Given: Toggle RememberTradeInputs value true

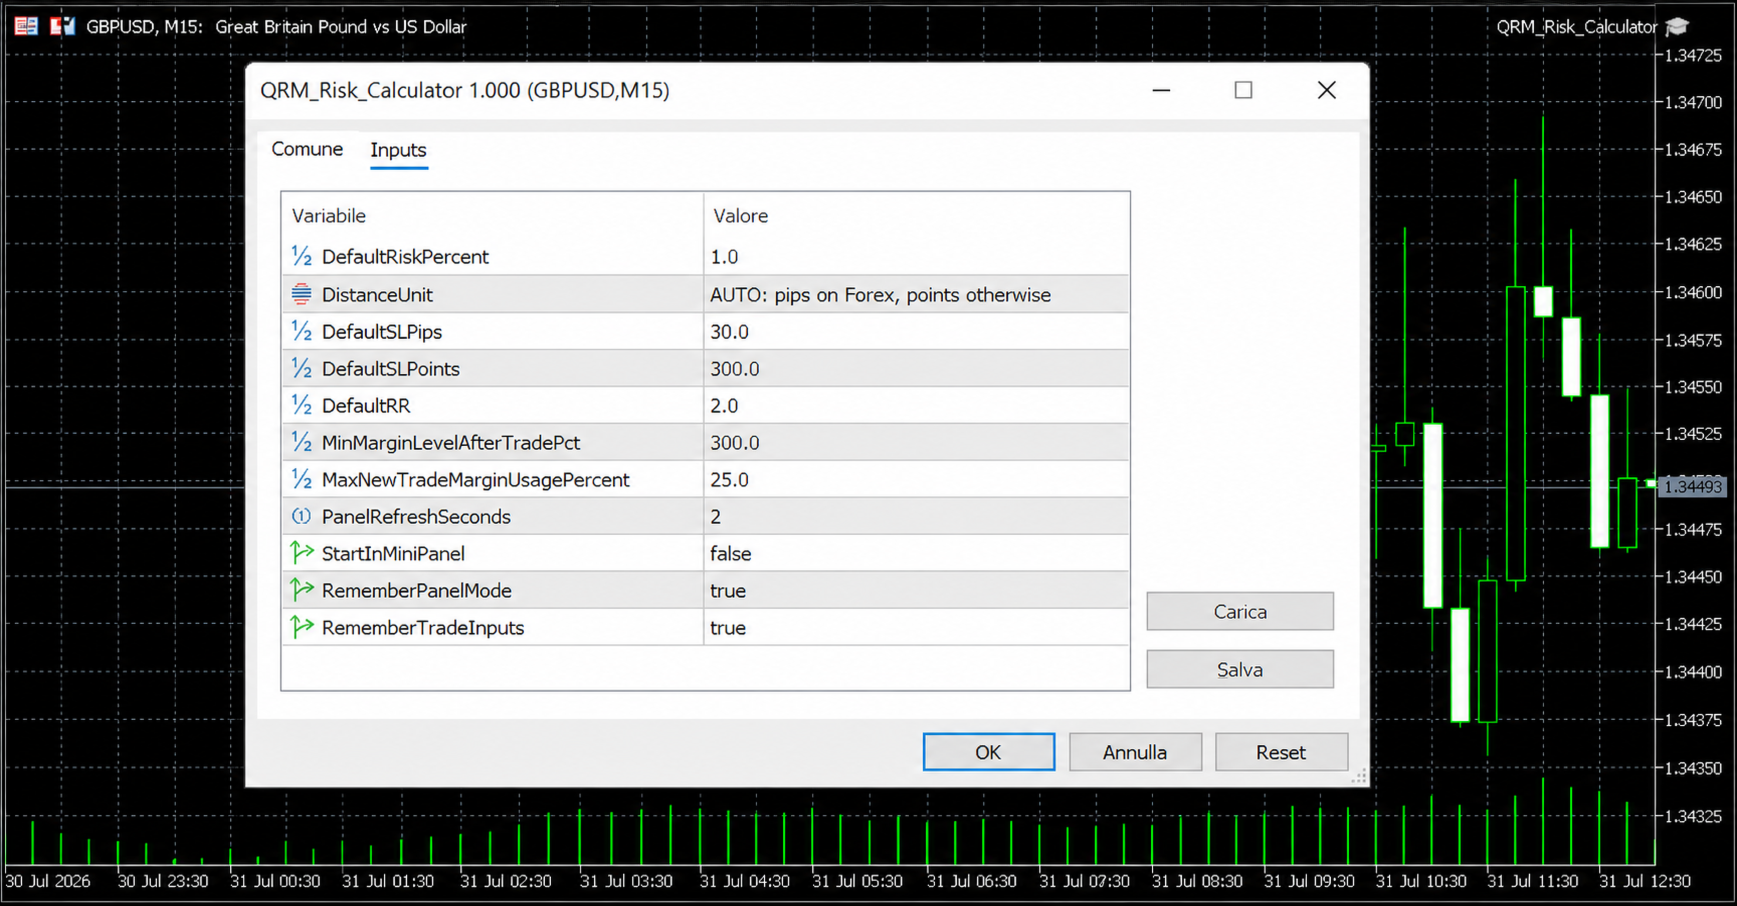Looking at the screenshot, I should click(x=916, y=627).
